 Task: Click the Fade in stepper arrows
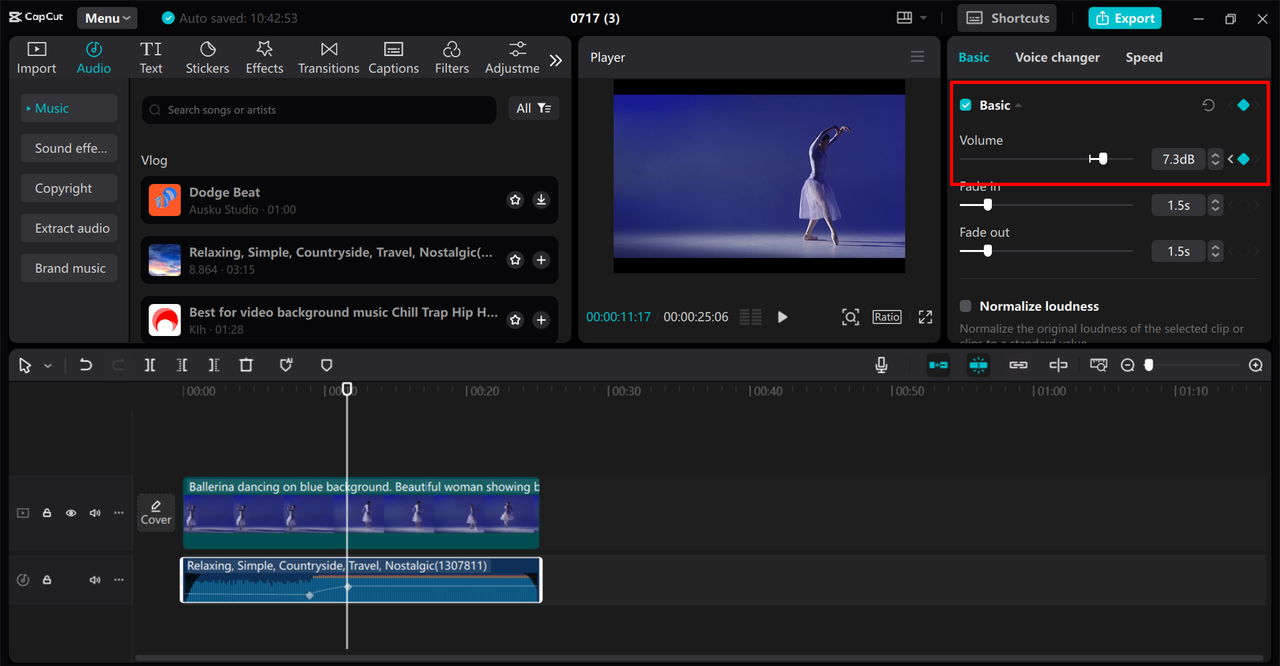point(1215,205)
